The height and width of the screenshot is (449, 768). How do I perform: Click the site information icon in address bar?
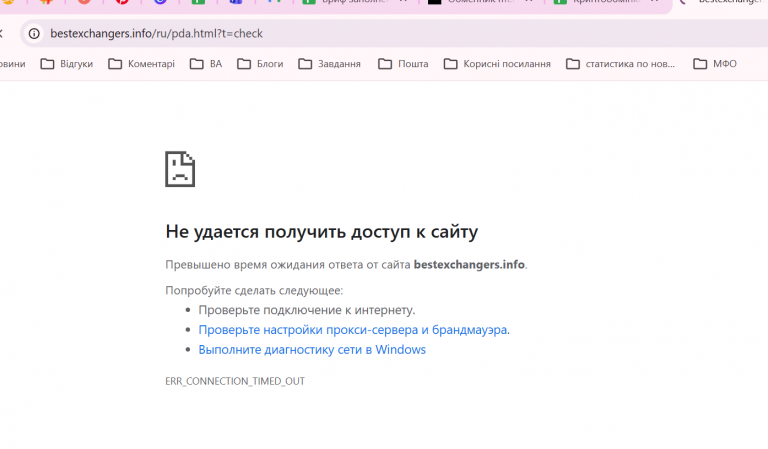click(34, 33)
